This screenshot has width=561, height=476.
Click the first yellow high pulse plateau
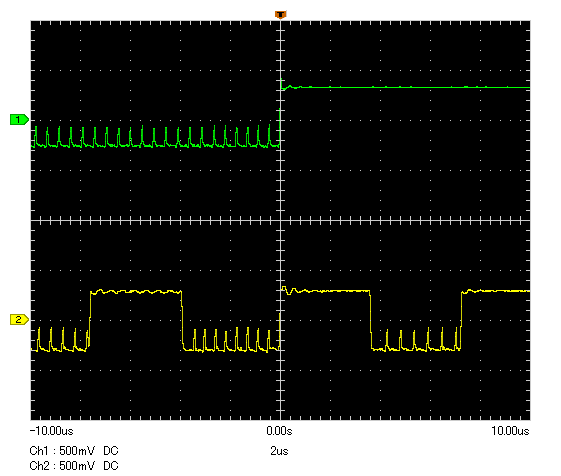coord(136,292)
